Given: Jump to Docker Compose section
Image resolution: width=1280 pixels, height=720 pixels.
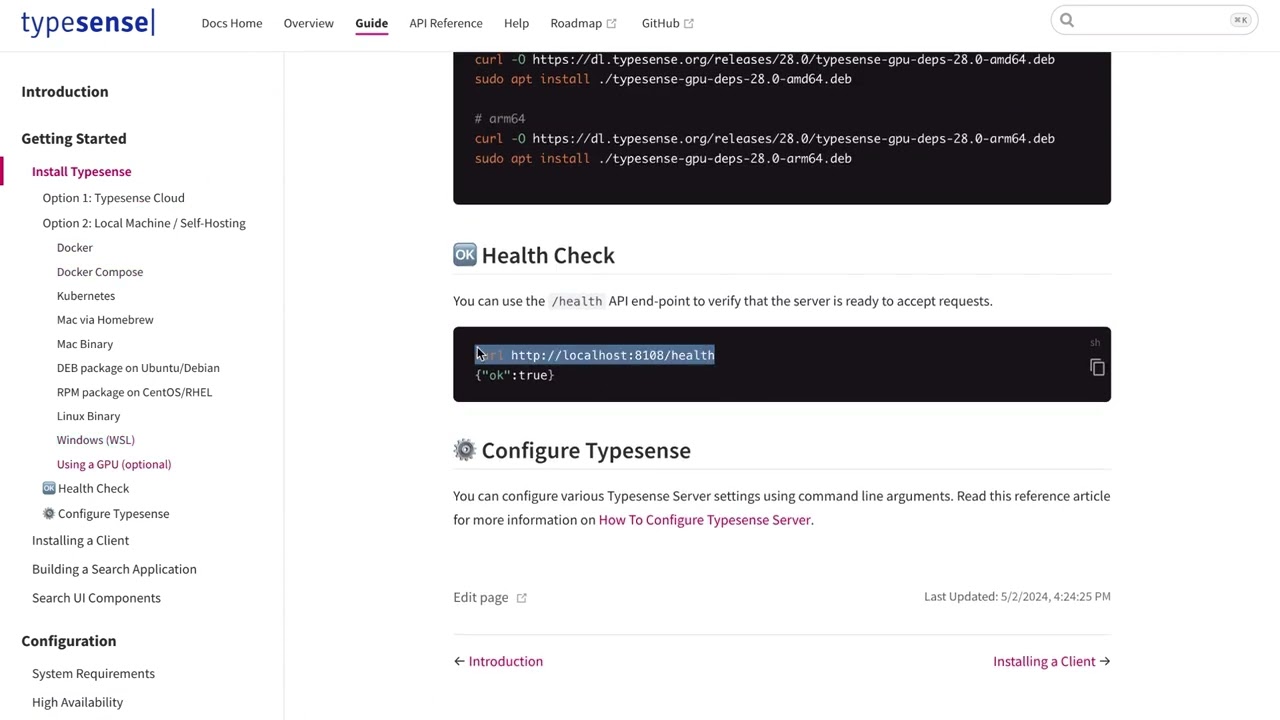Looking at the screenshot, I should tap(100, 272).
